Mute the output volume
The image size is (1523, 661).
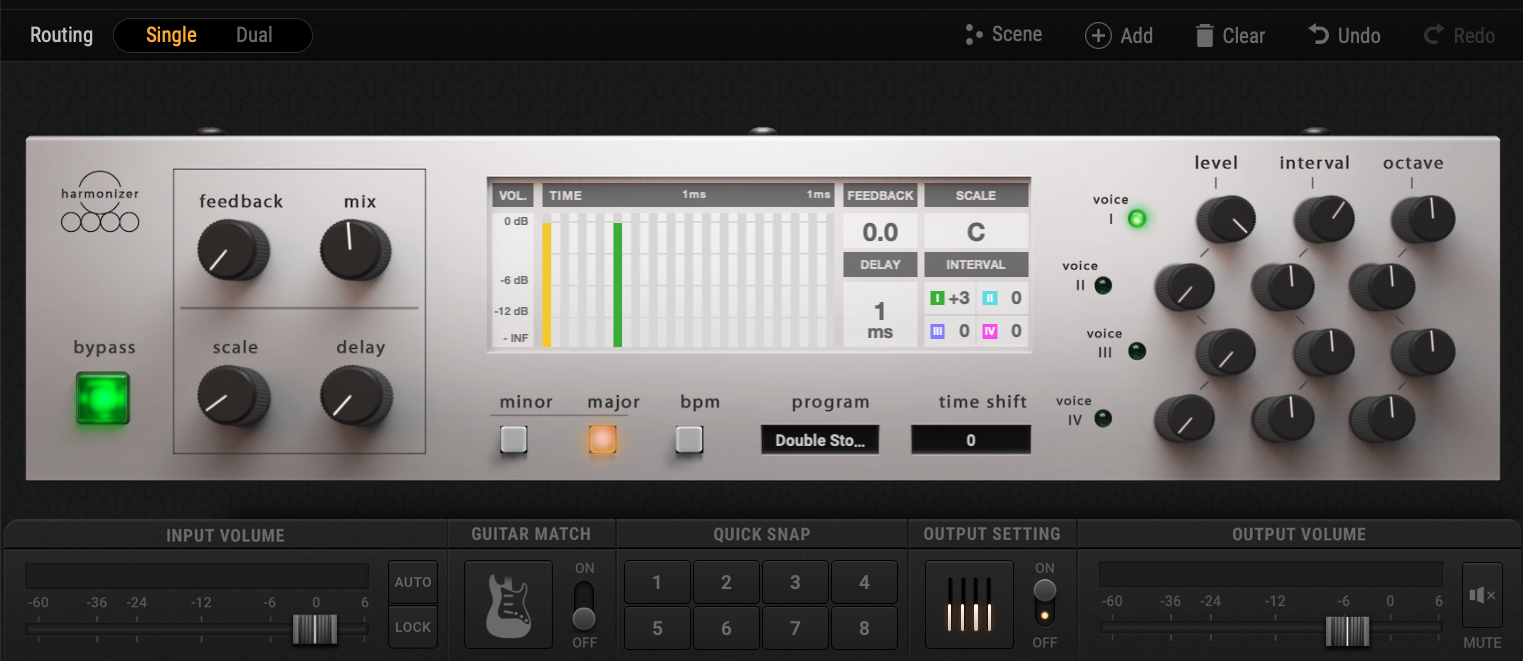tap(1482, 596)
